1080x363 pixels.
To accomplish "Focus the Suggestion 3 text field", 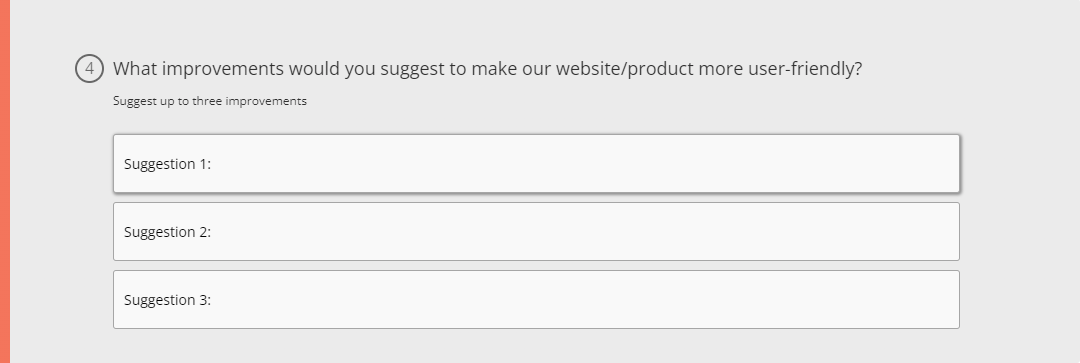I will tap(536, 300).
